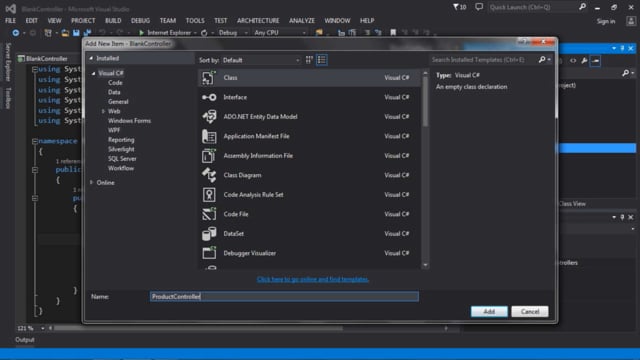Switch templates to medium icons view
Screen dimensions: 640x360
[309, 60]
